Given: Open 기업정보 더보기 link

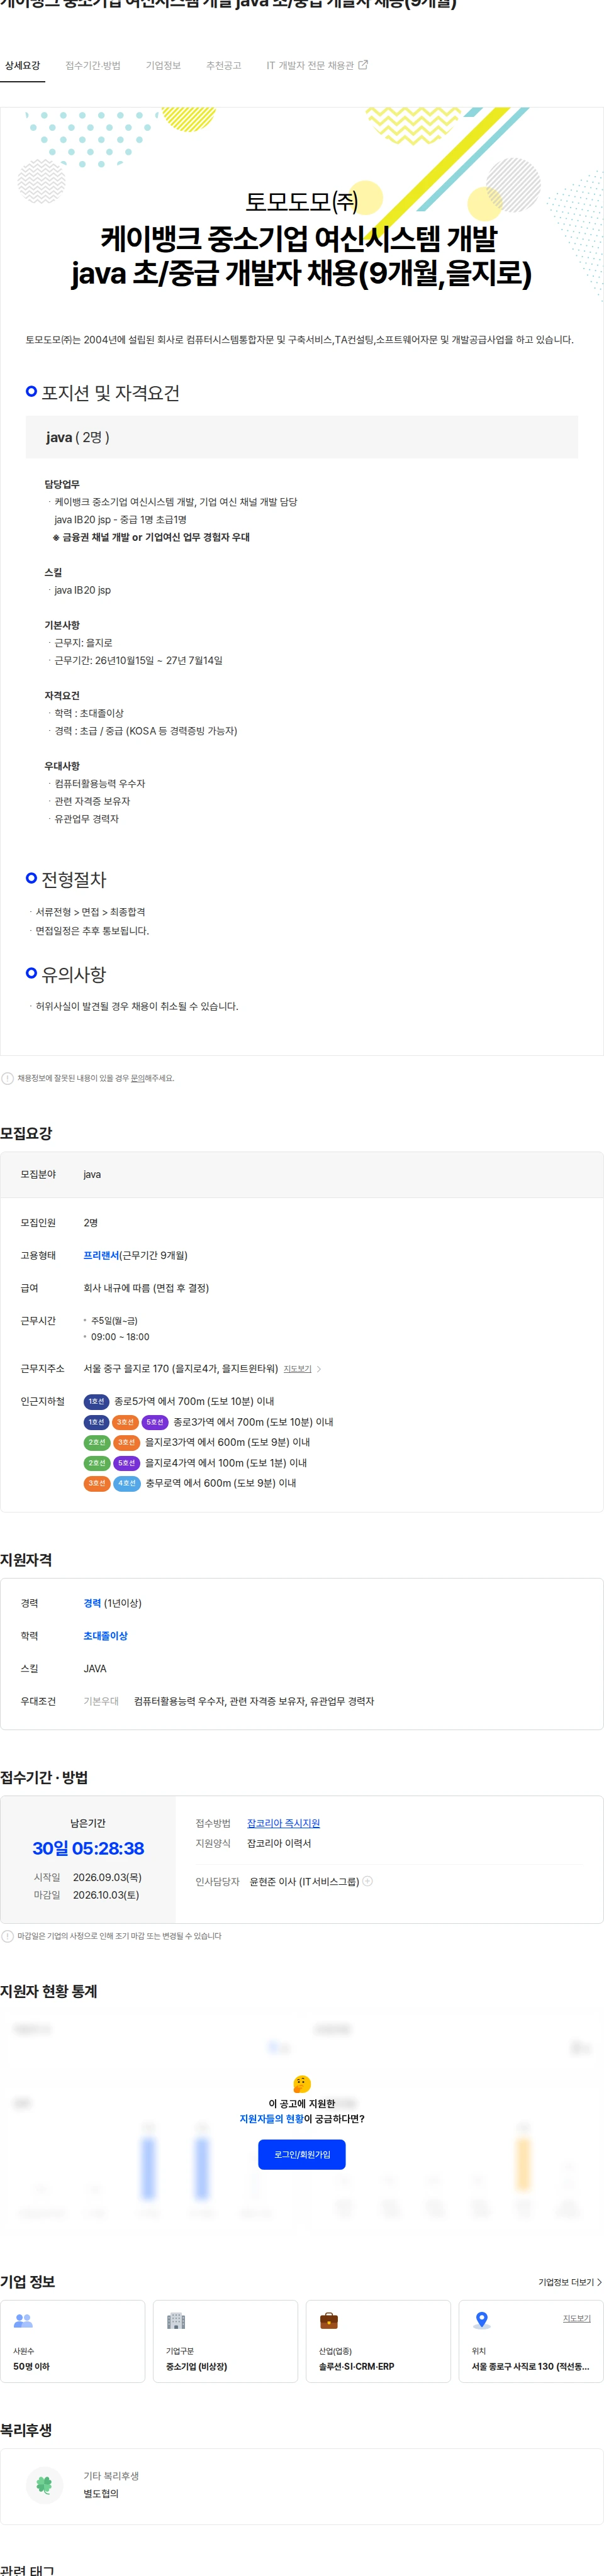Looking at the screenshot, I should [x=570, y=2282].
